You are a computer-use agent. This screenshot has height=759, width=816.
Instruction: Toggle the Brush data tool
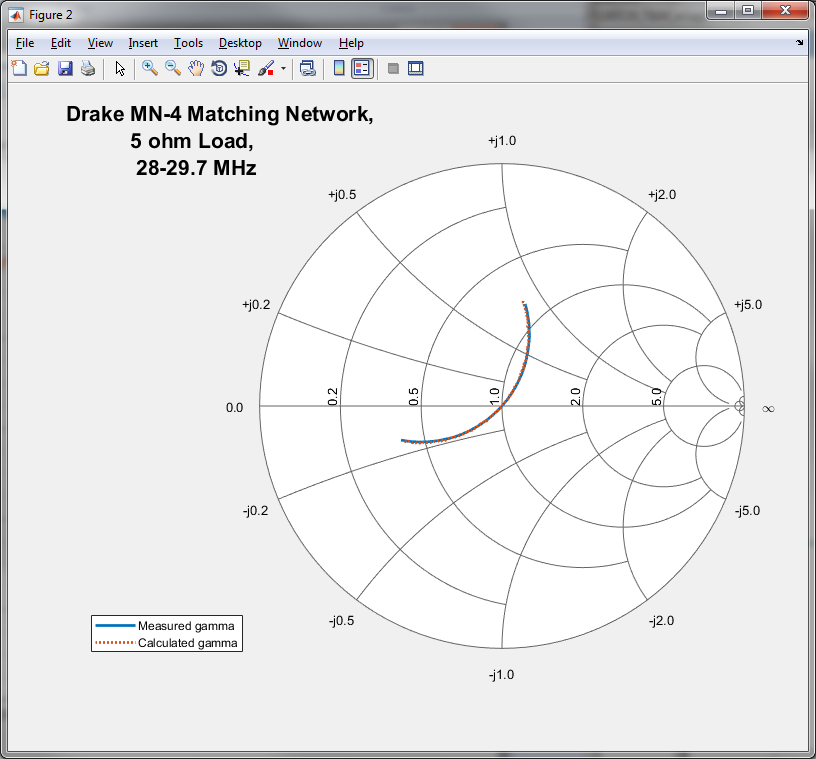pos(266,68)
